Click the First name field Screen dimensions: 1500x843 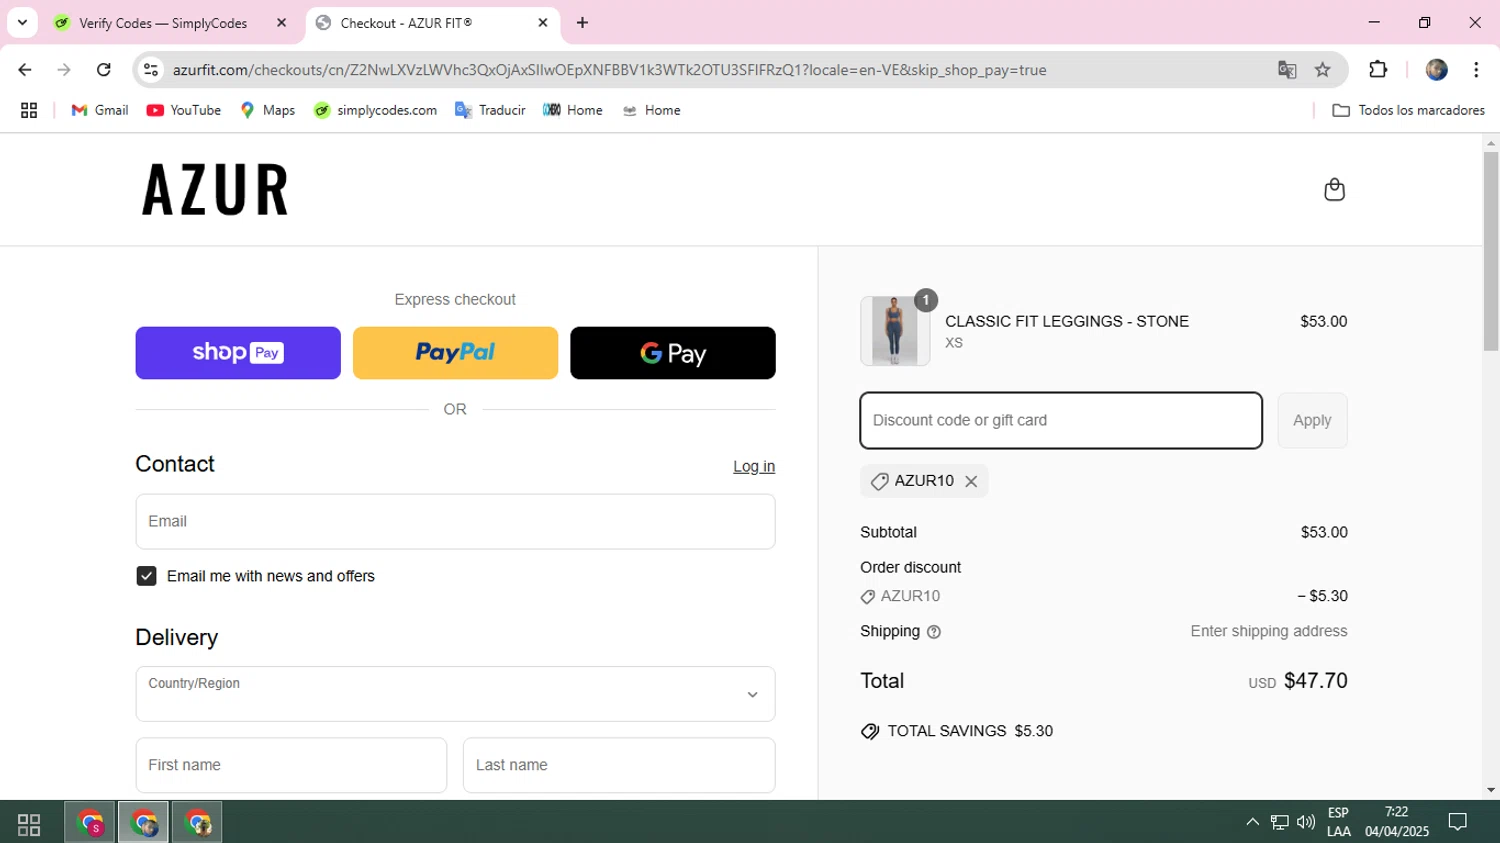[x=291, y=765]
